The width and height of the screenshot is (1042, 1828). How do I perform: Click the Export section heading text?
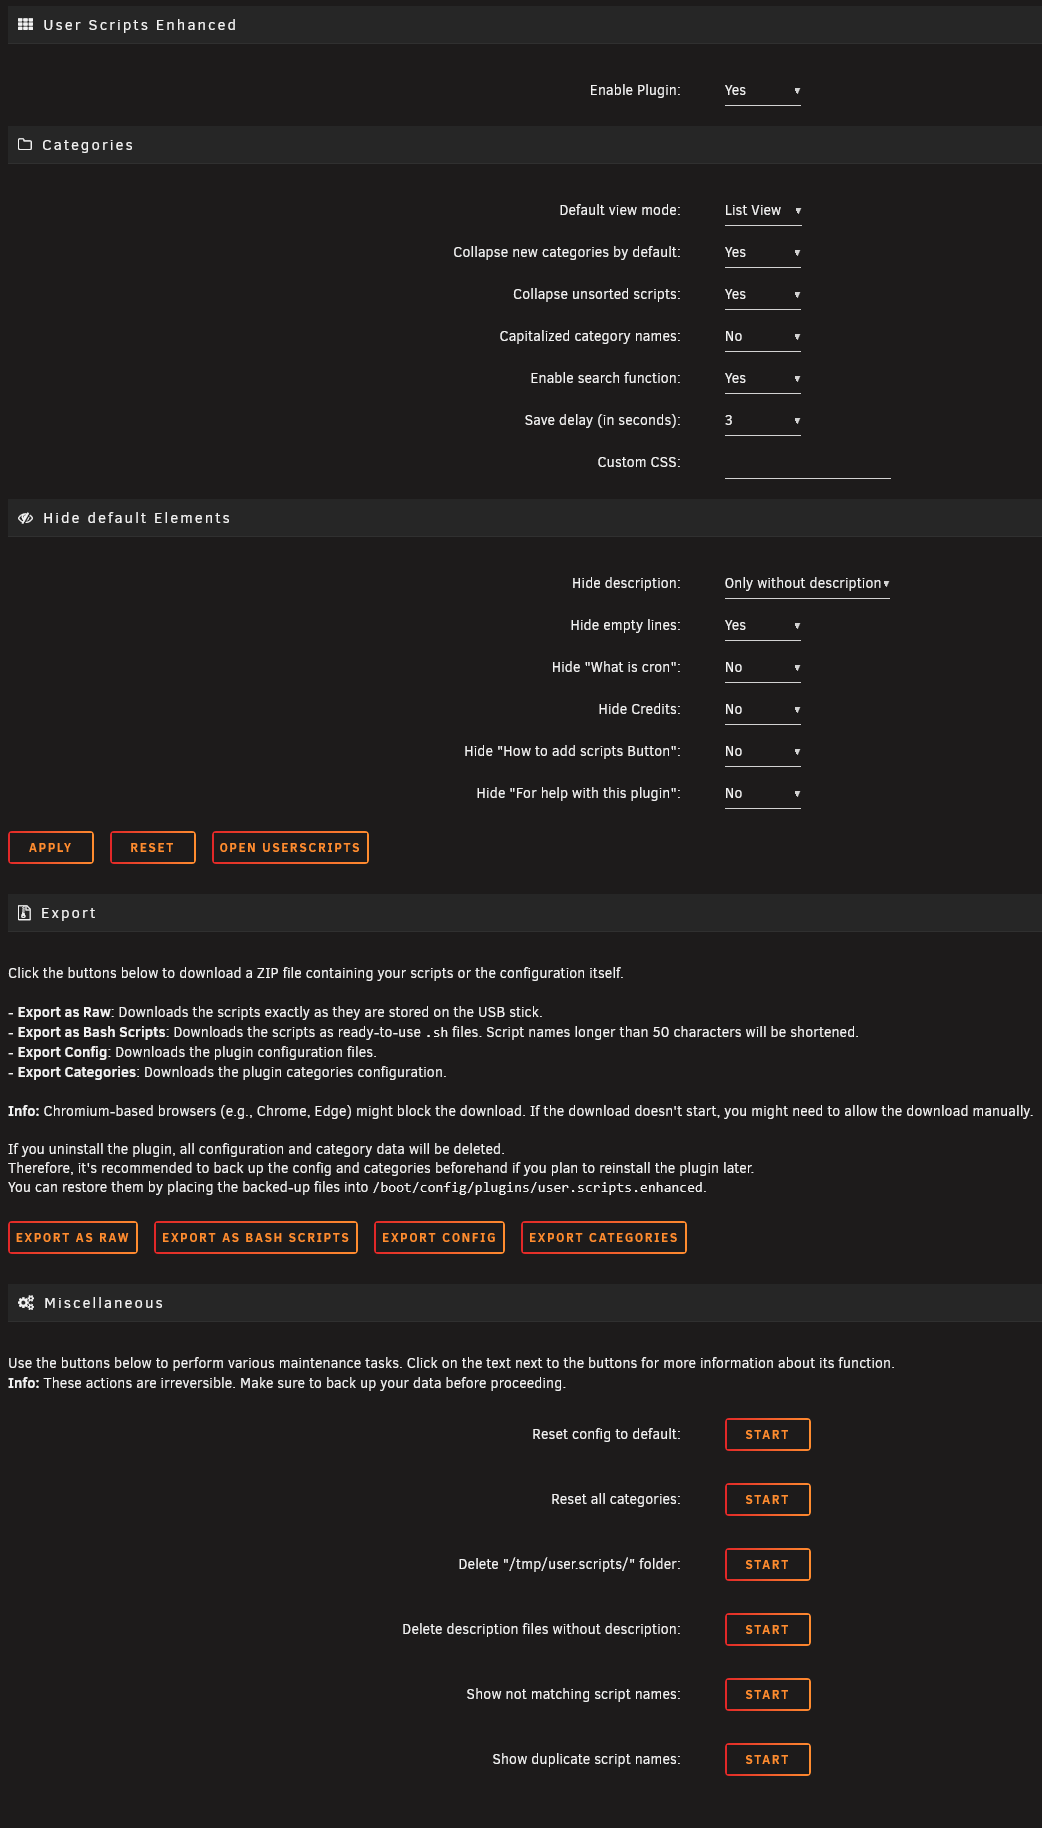click(x=69, y=913)
